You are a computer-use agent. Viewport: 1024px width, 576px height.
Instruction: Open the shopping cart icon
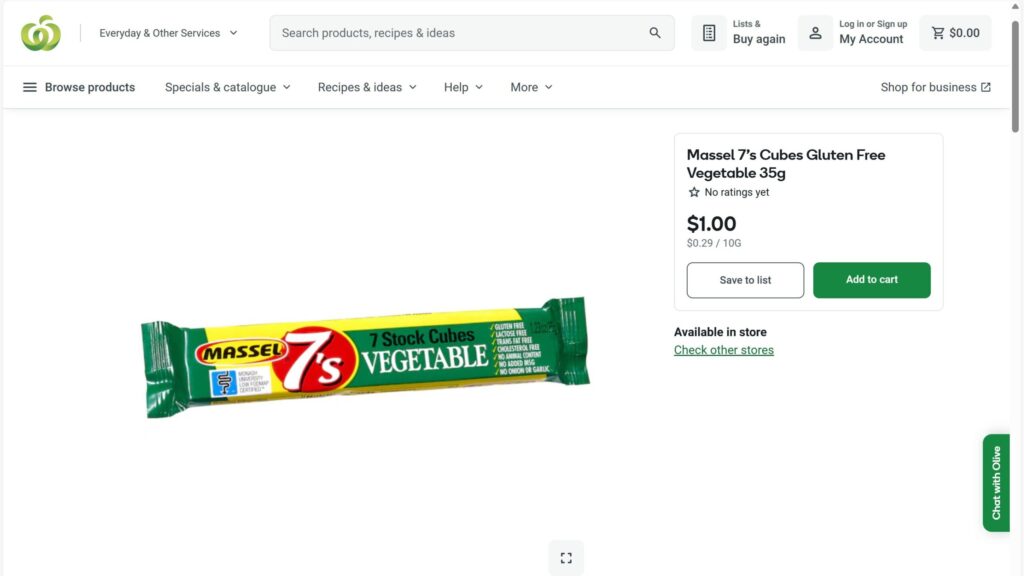point(938,33)
